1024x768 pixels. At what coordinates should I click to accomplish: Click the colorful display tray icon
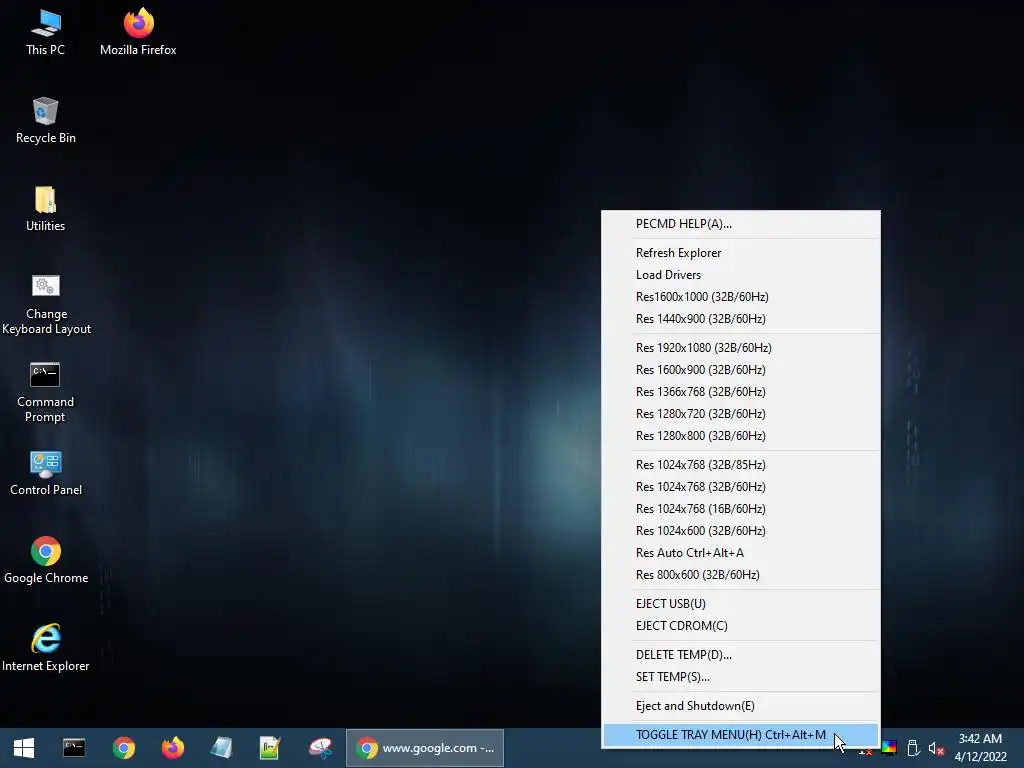pos(889,748)
